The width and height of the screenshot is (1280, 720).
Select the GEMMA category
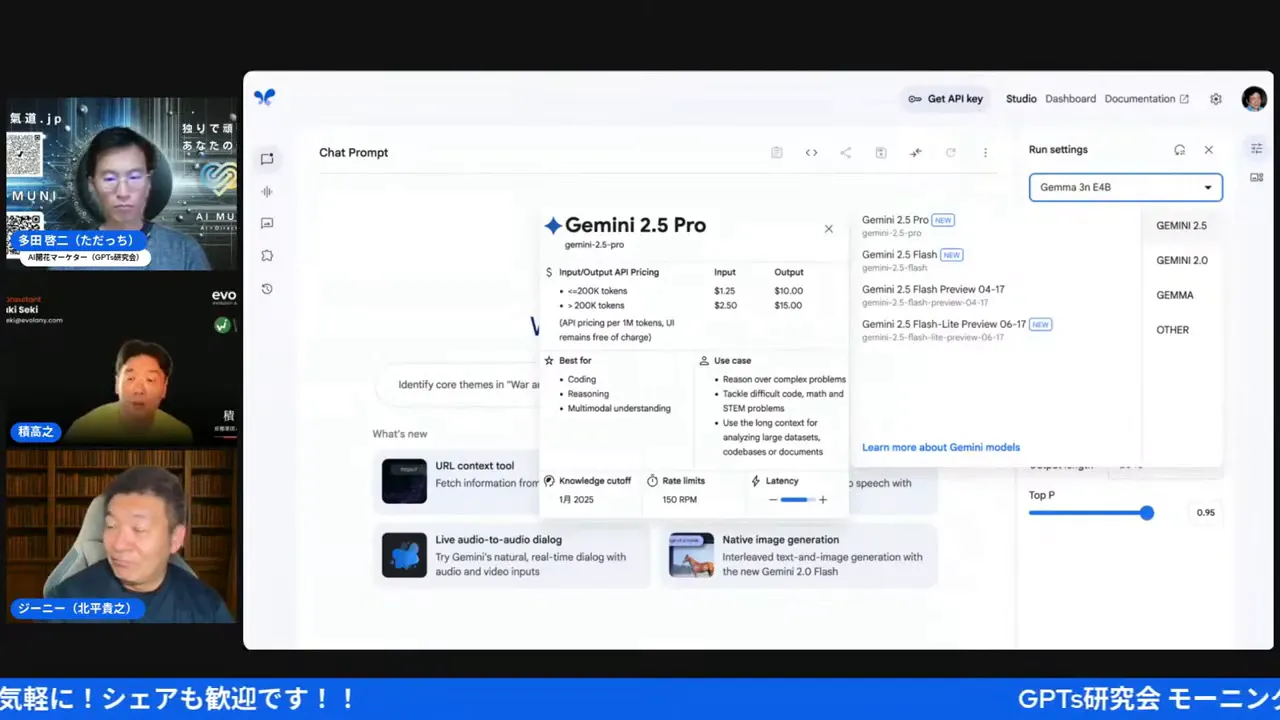[1175, 295]
